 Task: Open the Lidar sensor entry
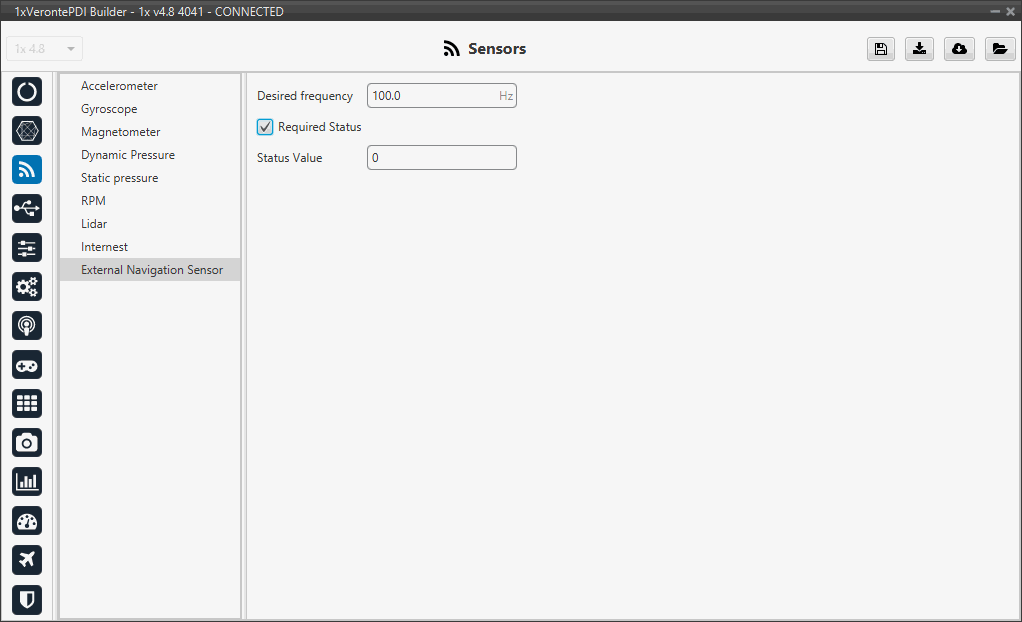pyautogui.click(x=94, y=224)
